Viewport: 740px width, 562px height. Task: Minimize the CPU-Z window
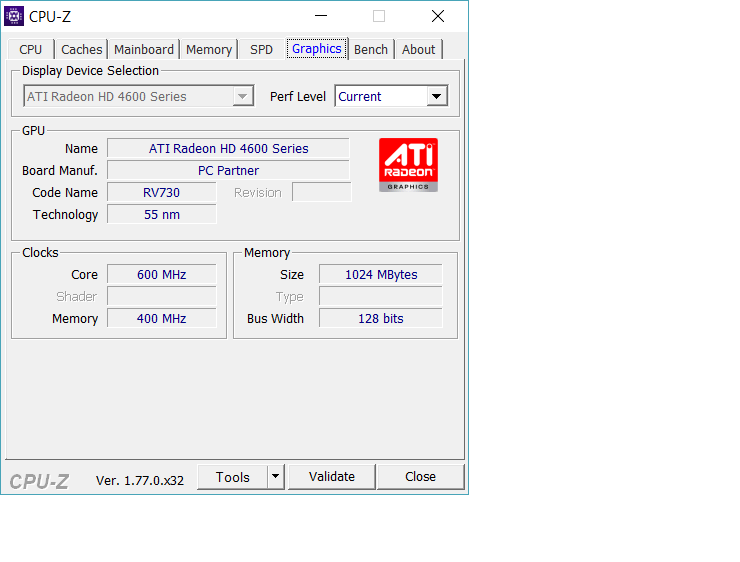coord(321,16)
